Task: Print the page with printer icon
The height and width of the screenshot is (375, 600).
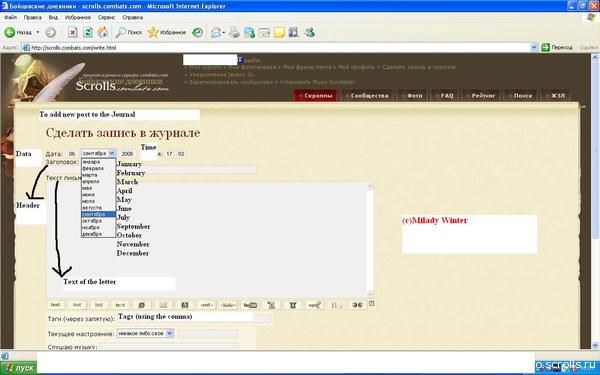Action: pos(234,33)
